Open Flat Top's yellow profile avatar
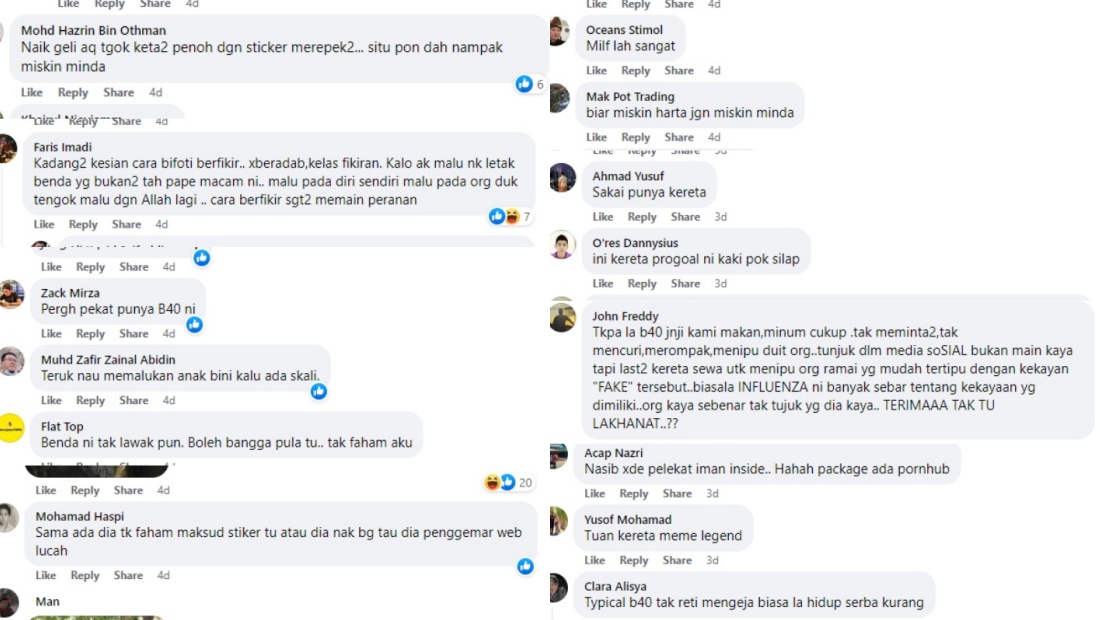The height and width of the screenshot is (620, 1100). click(11, 428)
